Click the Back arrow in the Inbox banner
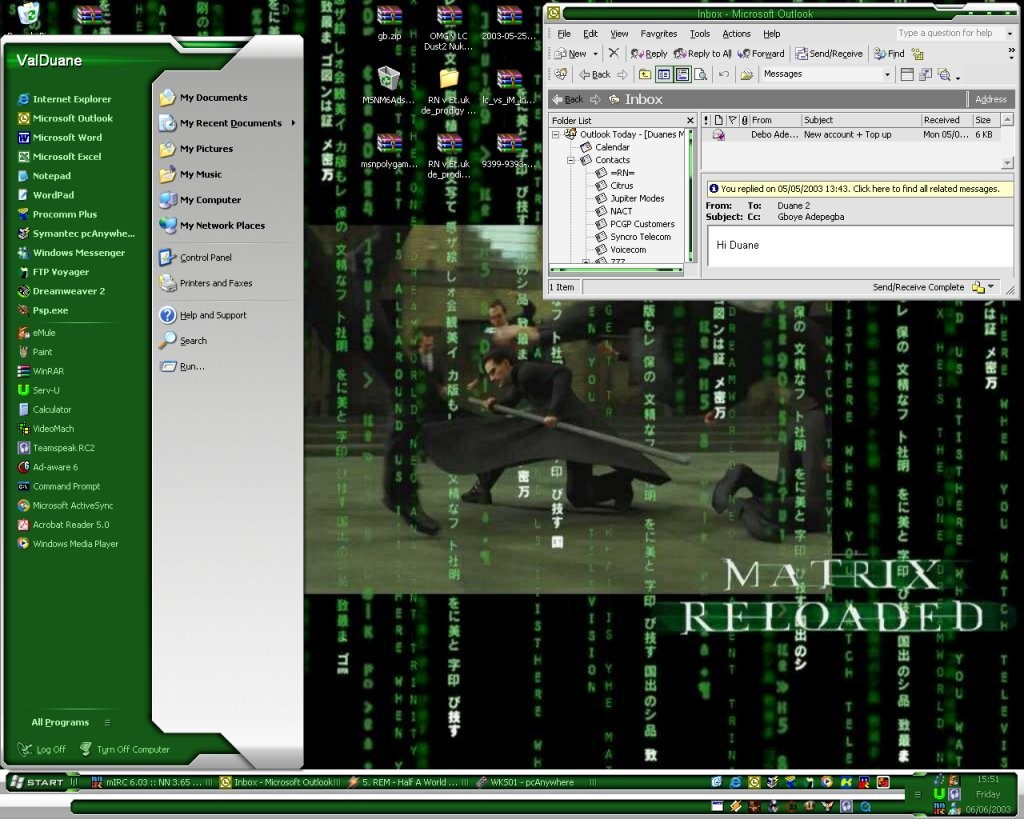This screenshot has width=1024, height=819. pos(567,99)
